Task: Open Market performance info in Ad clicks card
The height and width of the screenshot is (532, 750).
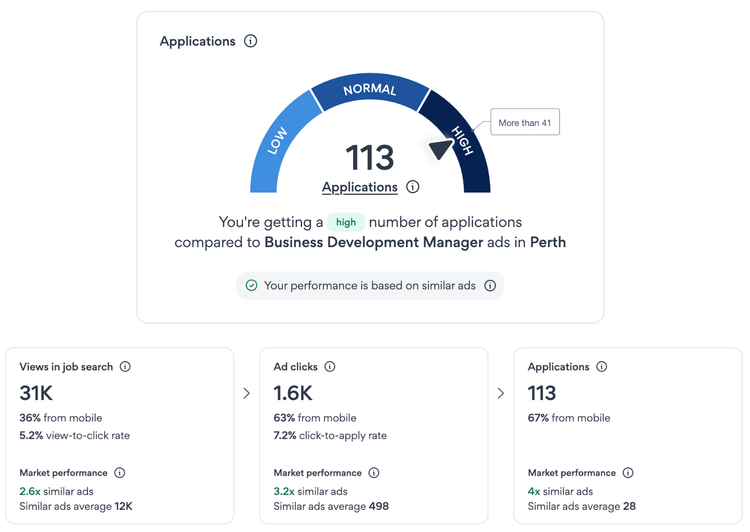Action: 374,473
